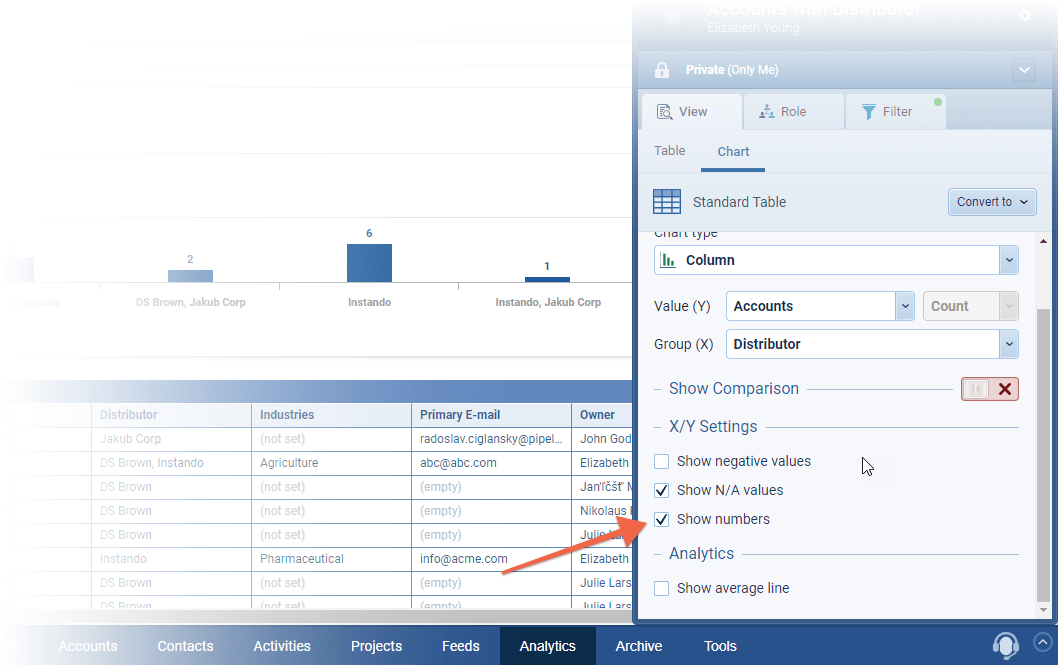
Task: Expand the Private sharing dropdown chevron
Action: (x=1023, y=70)
